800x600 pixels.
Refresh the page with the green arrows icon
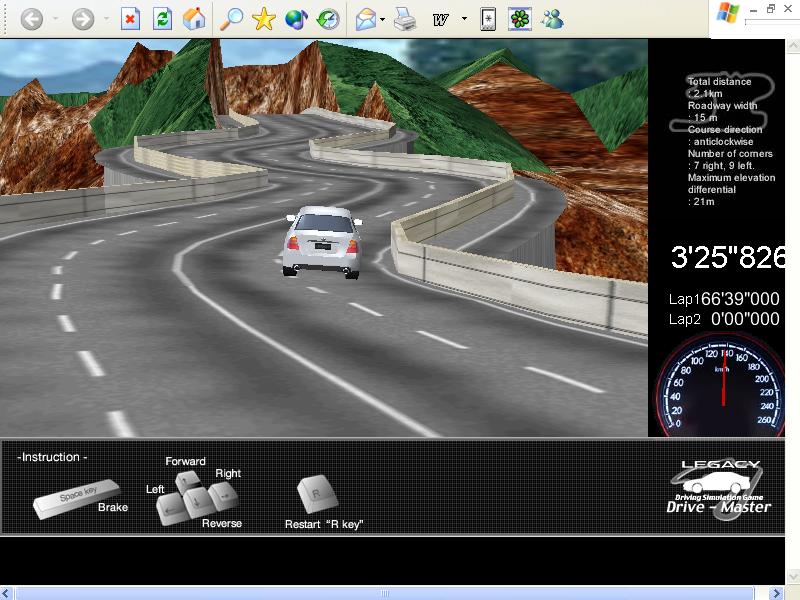click(162, 19)
